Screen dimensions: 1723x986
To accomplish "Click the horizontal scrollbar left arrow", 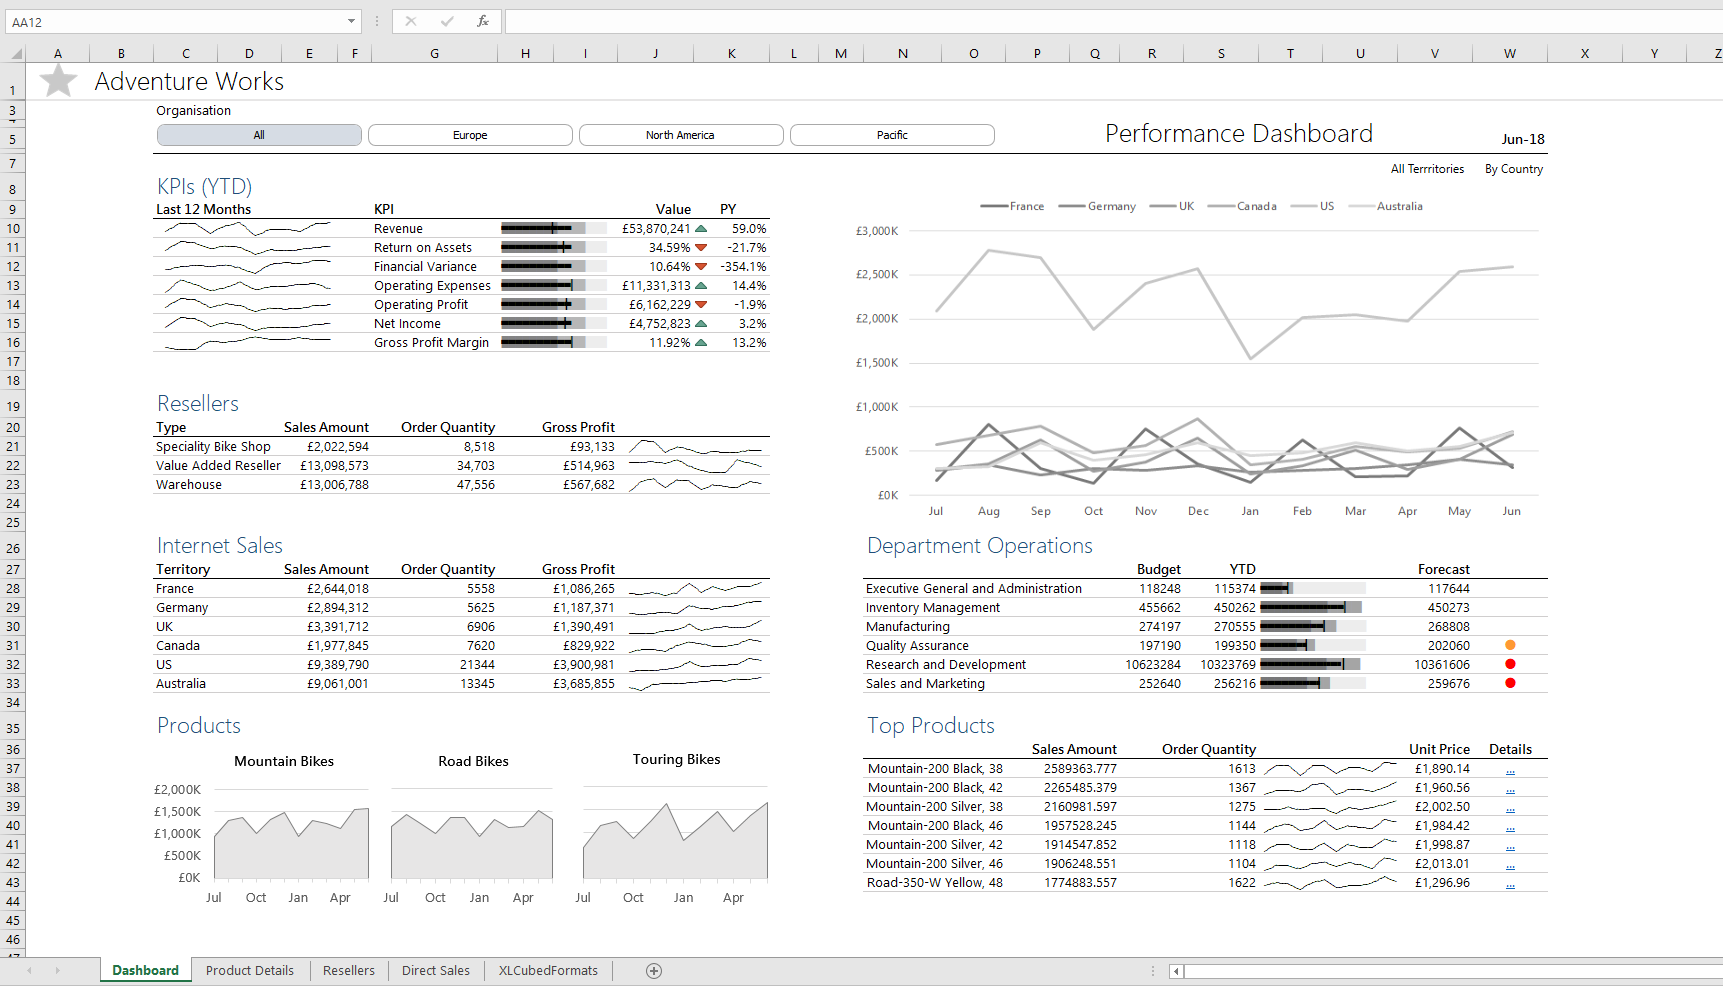I will pos(1177,971).
